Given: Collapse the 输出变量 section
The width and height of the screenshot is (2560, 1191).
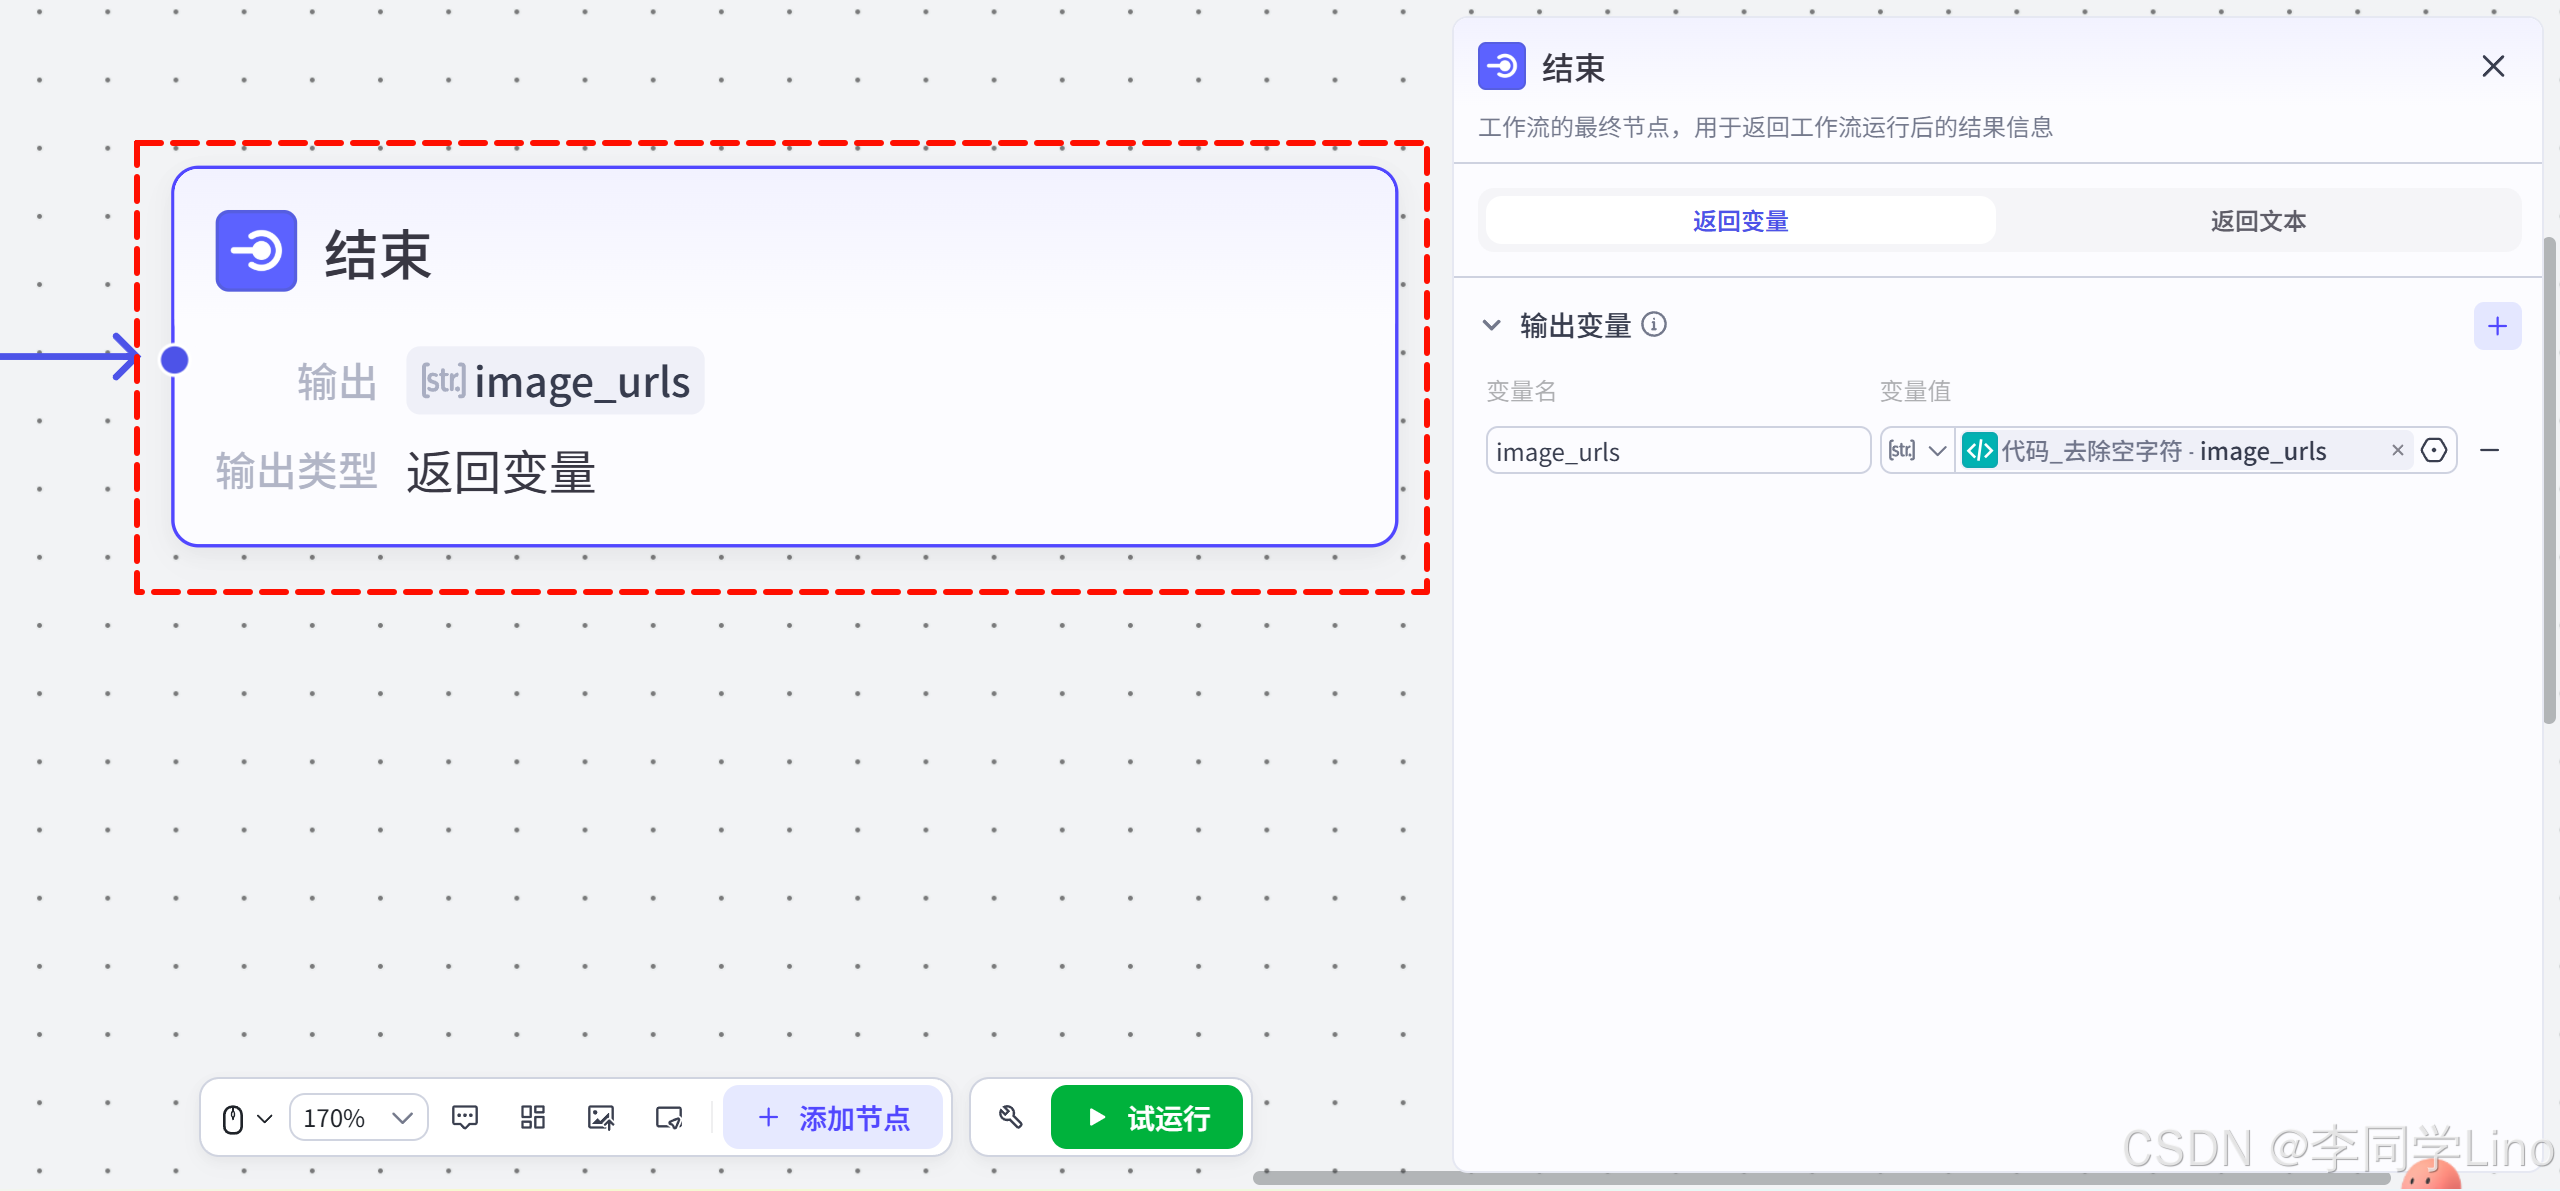Looking at the screenshot, I should [x=1491, y=325].
